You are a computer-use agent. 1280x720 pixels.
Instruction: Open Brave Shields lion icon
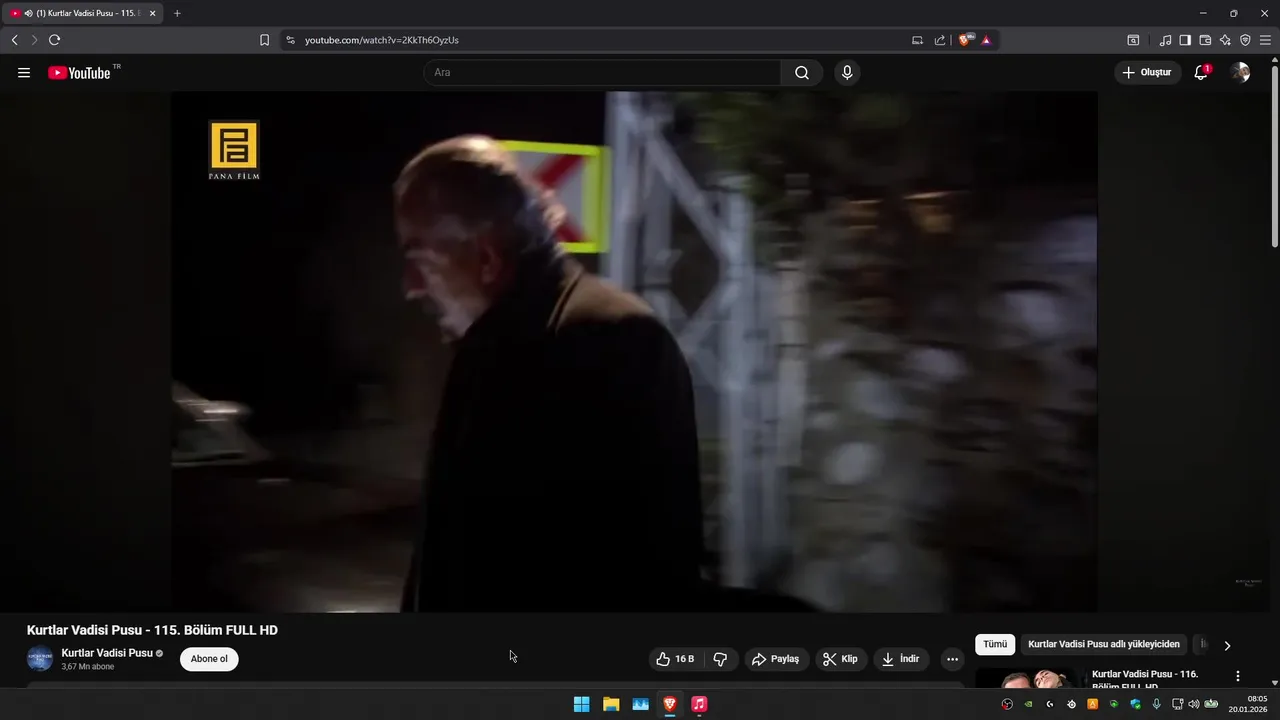pos(965,40)
